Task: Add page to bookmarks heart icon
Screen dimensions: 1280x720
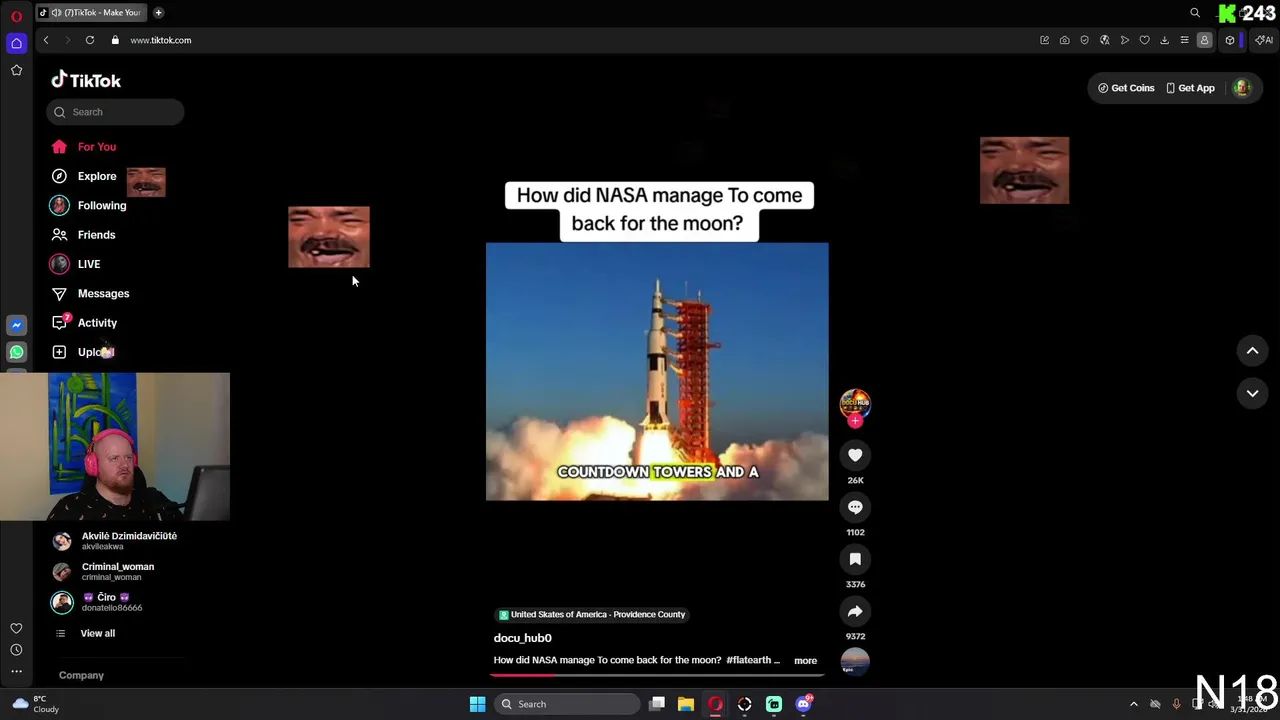Action: (1144, 40)
